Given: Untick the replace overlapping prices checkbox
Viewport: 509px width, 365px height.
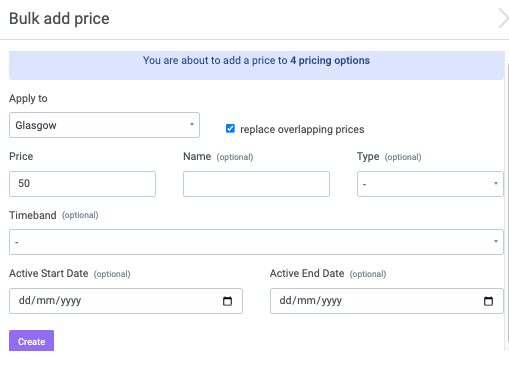Looking at the screenshot, I should [x=230, y=129].
